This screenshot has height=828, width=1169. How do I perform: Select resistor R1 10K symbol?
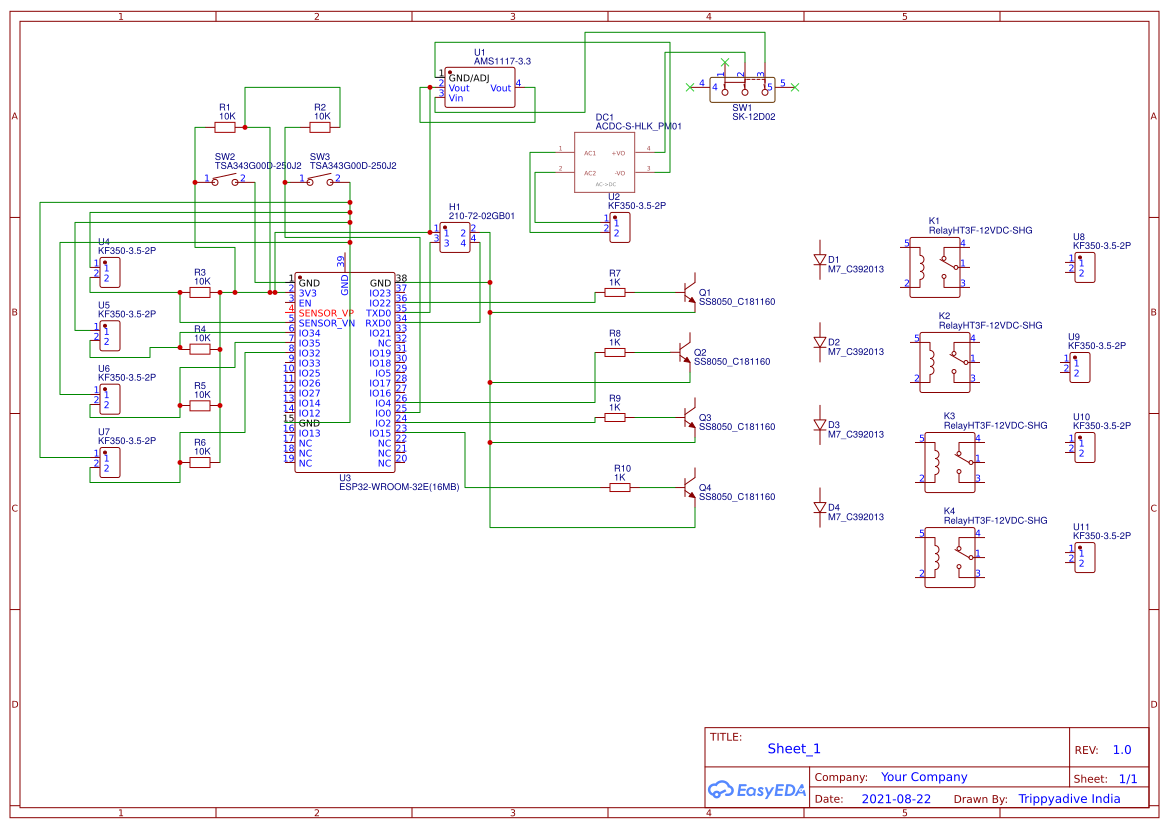(x=225, y=127)
